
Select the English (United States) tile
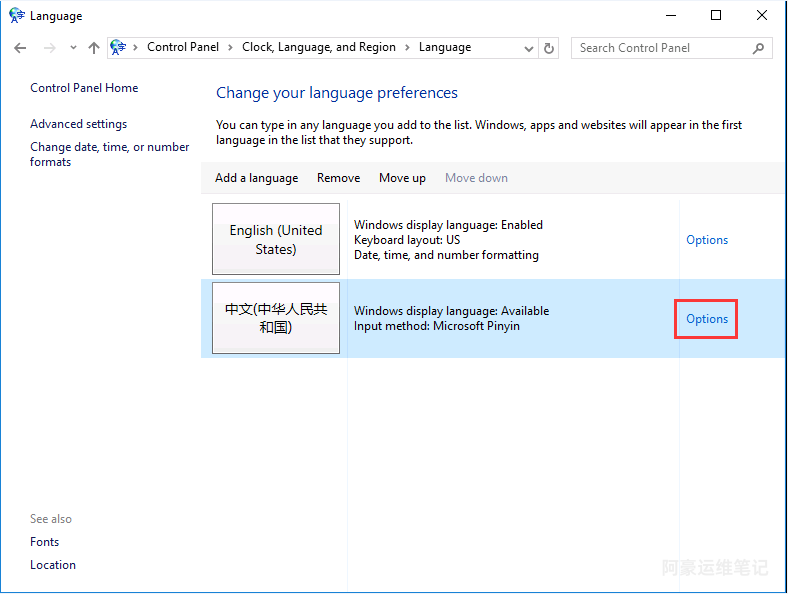tap(276, 239)
